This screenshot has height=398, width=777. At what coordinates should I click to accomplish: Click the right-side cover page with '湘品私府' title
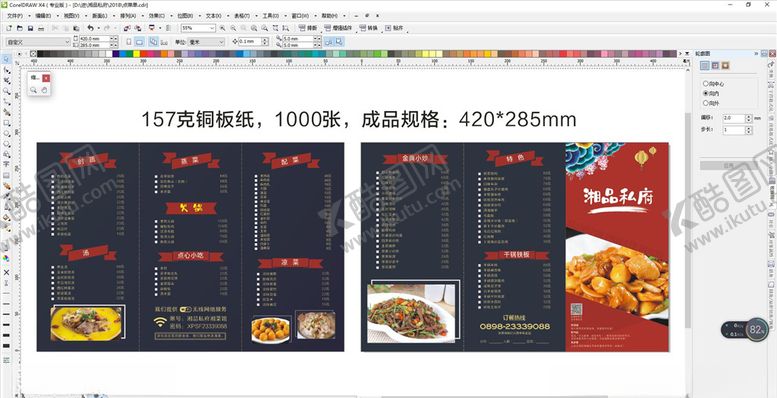pos(617,247)
